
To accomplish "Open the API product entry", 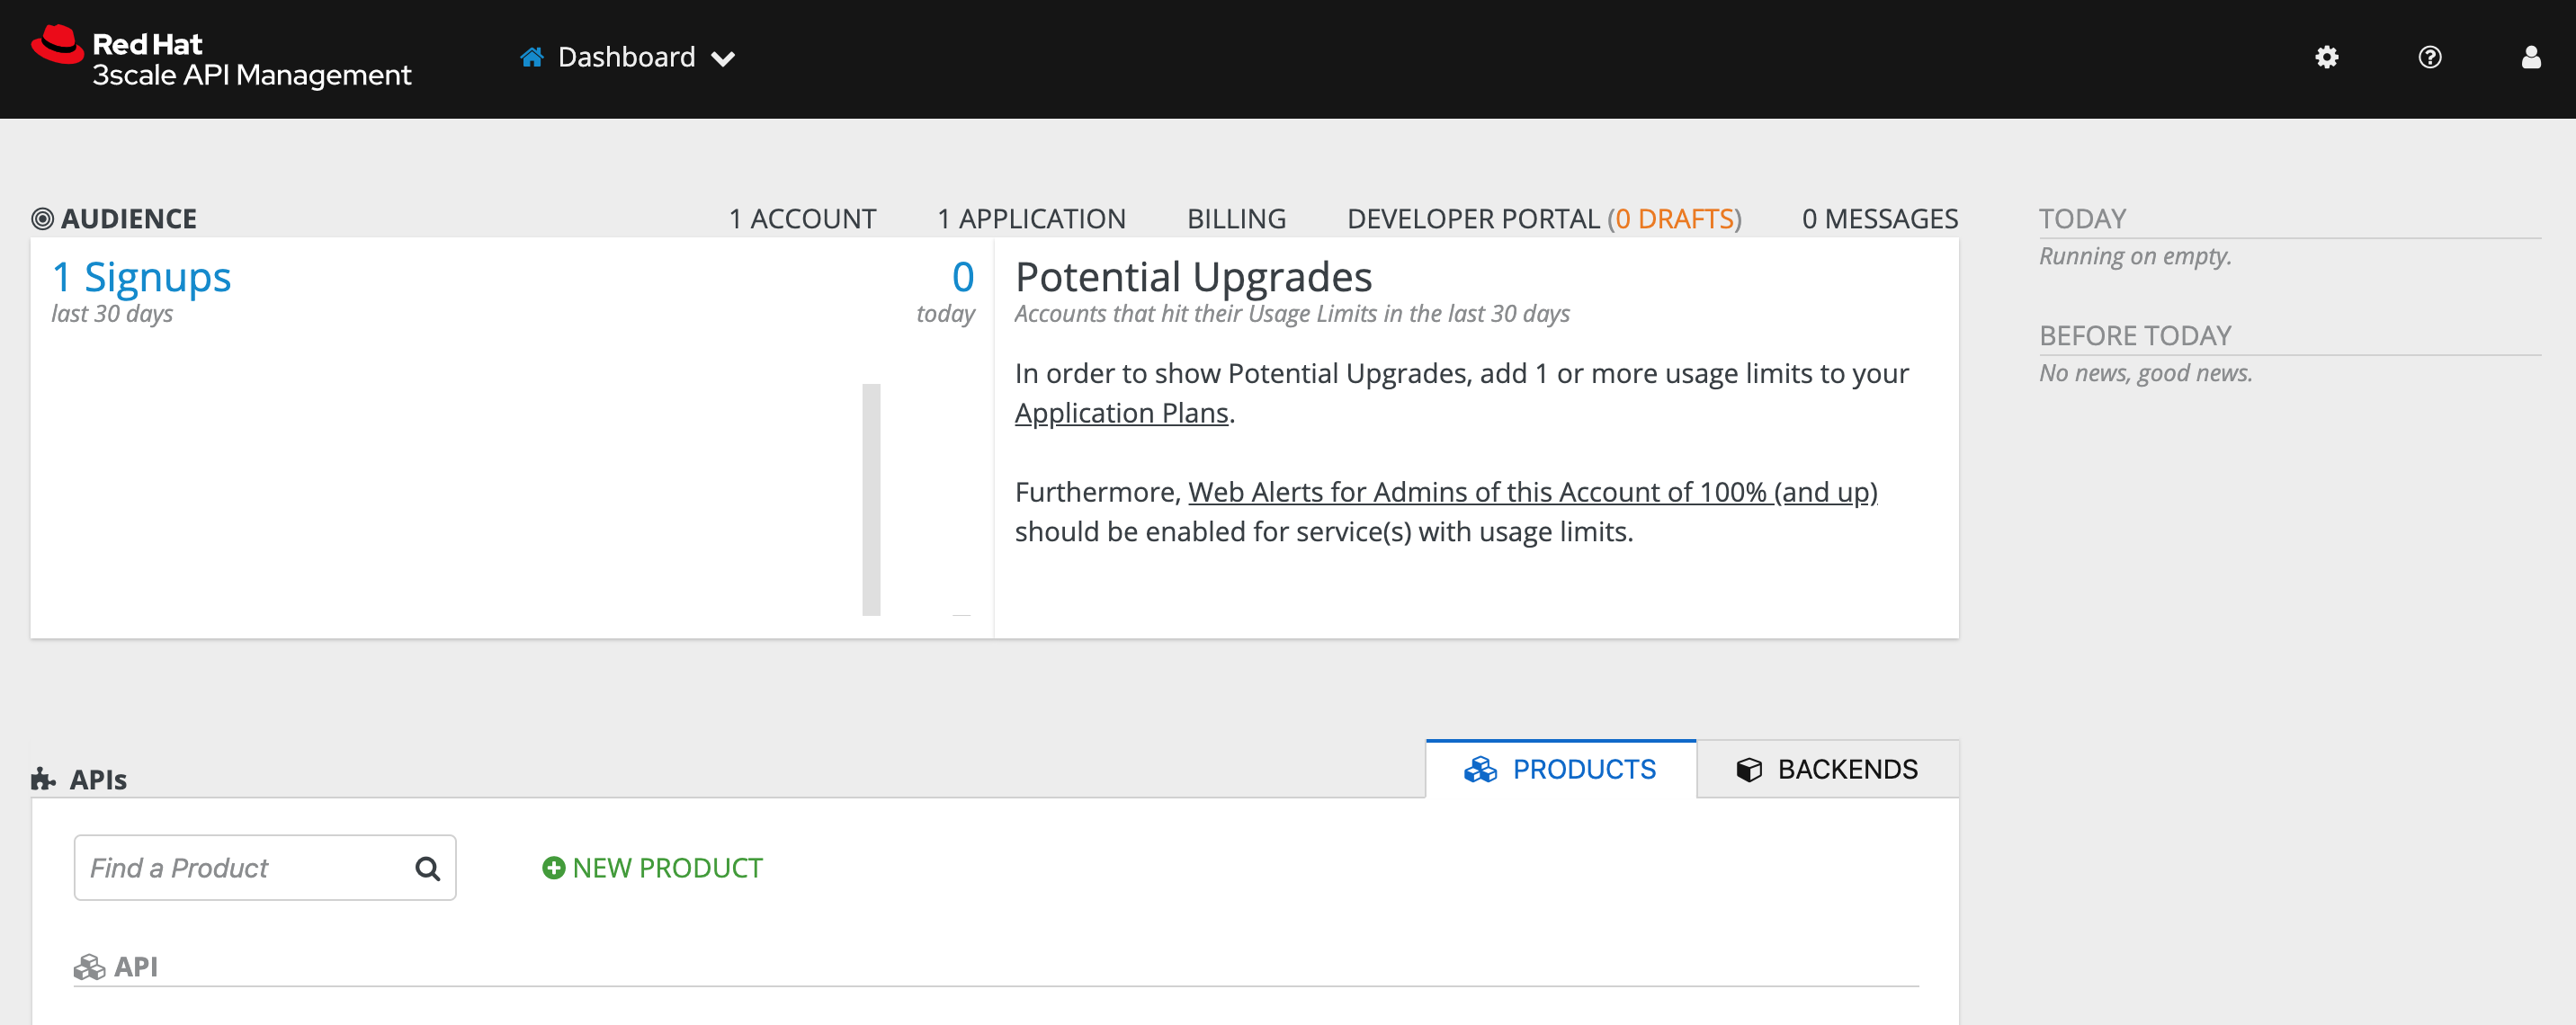I will pyautogui.click(x=136, y=967).
